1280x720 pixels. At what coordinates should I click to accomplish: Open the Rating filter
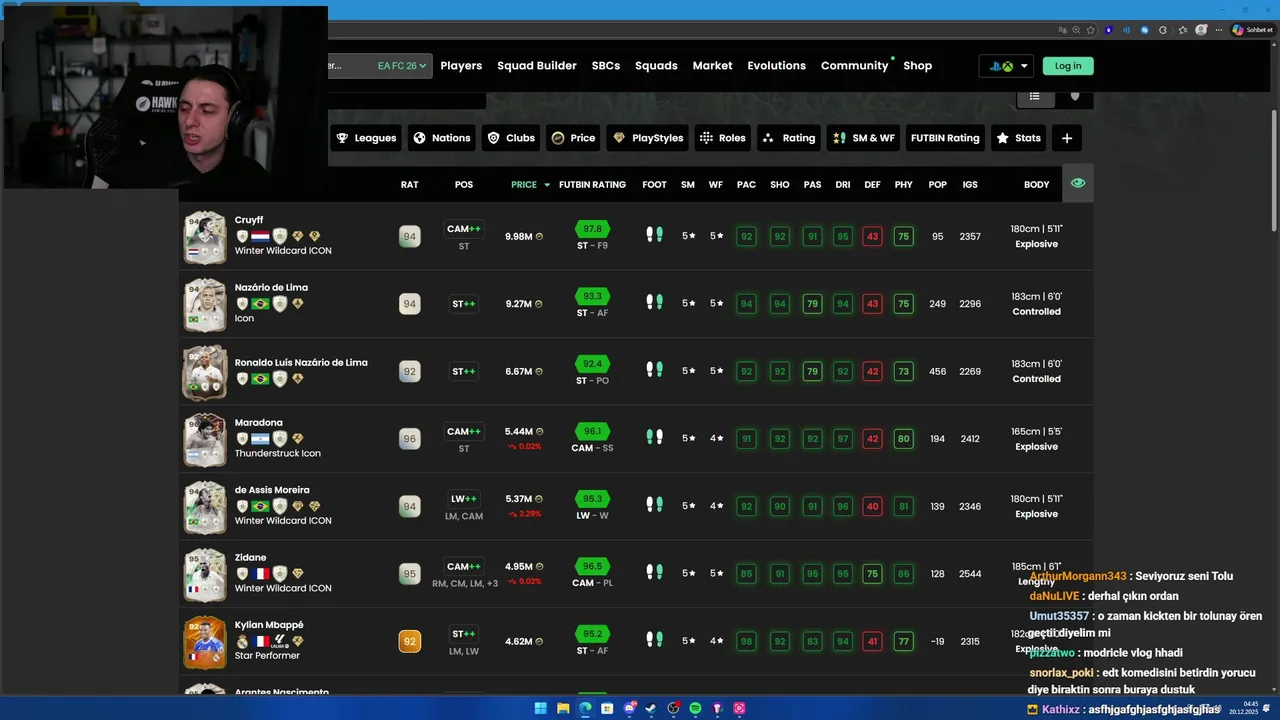click(x=788, y=138)
